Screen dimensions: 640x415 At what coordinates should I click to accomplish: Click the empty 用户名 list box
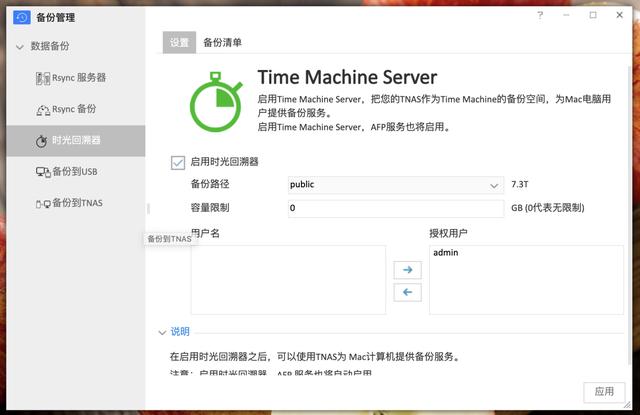288,280
